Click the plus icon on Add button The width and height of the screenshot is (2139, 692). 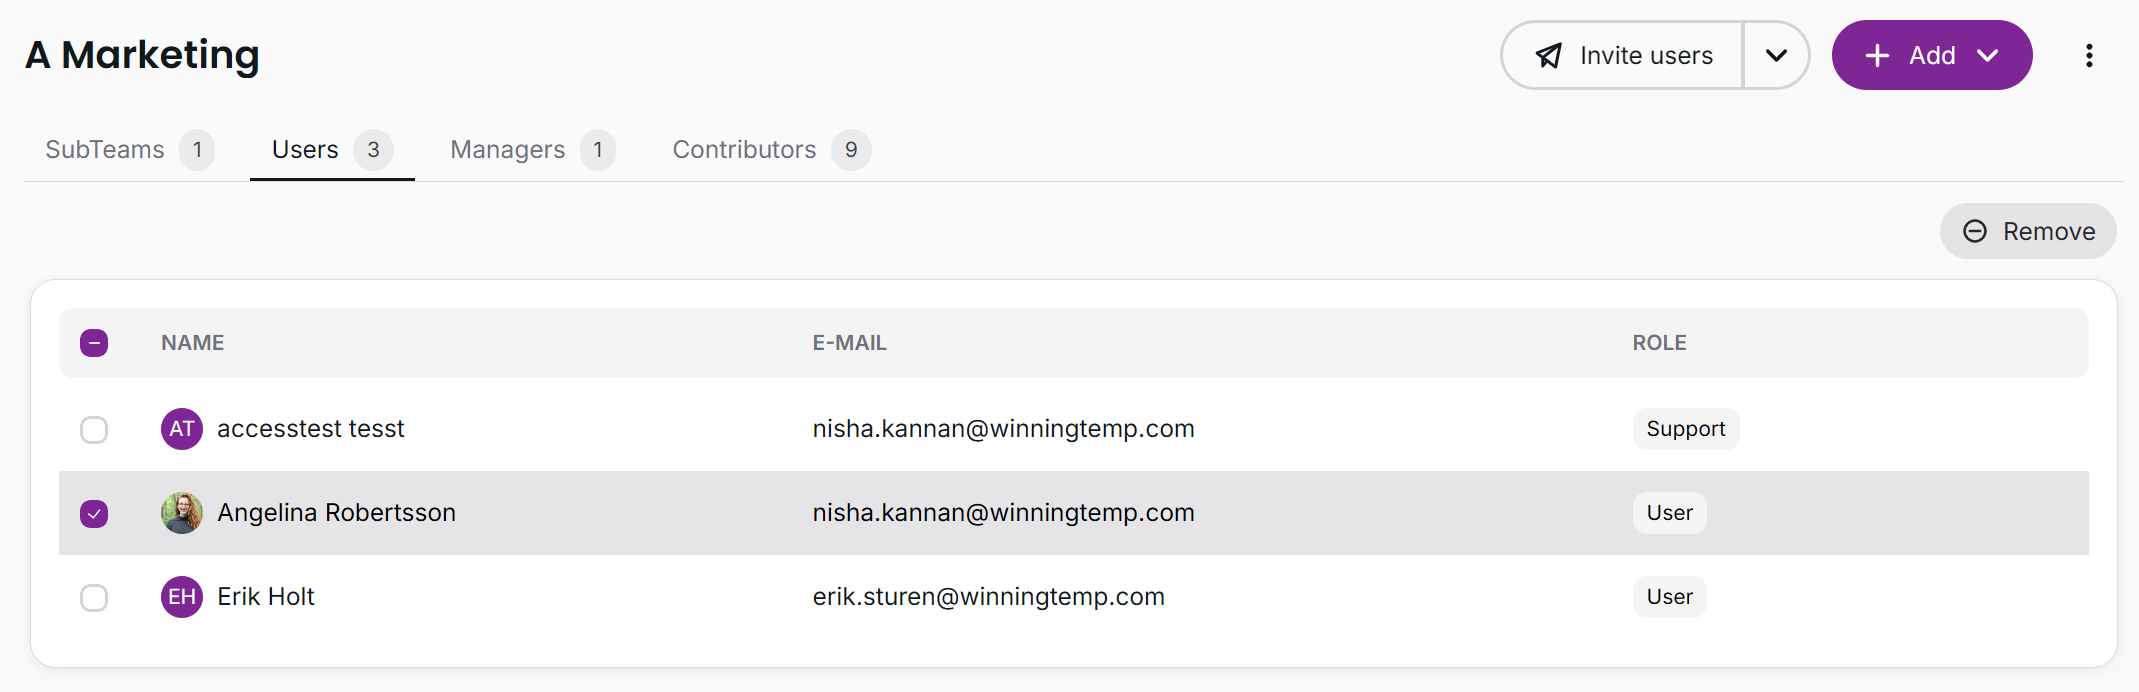[1877, 56]
